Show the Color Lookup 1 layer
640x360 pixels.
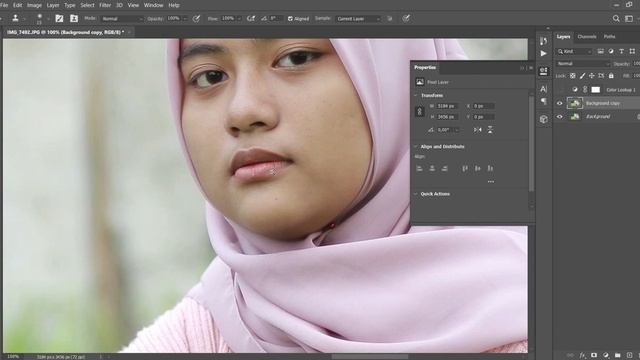point(560,90)
